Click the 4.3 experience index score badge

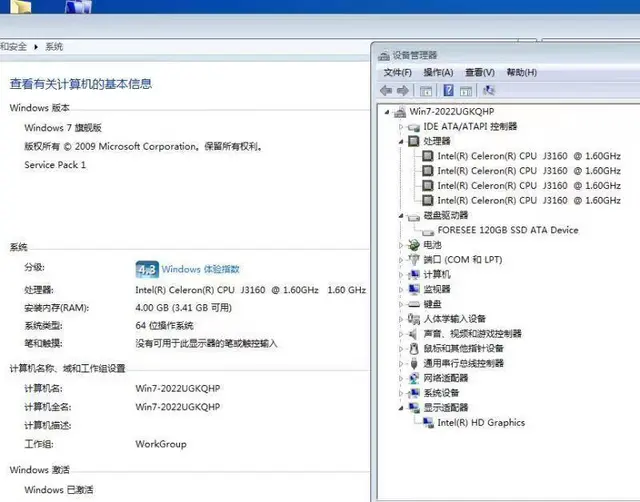(x=147, y=269)
